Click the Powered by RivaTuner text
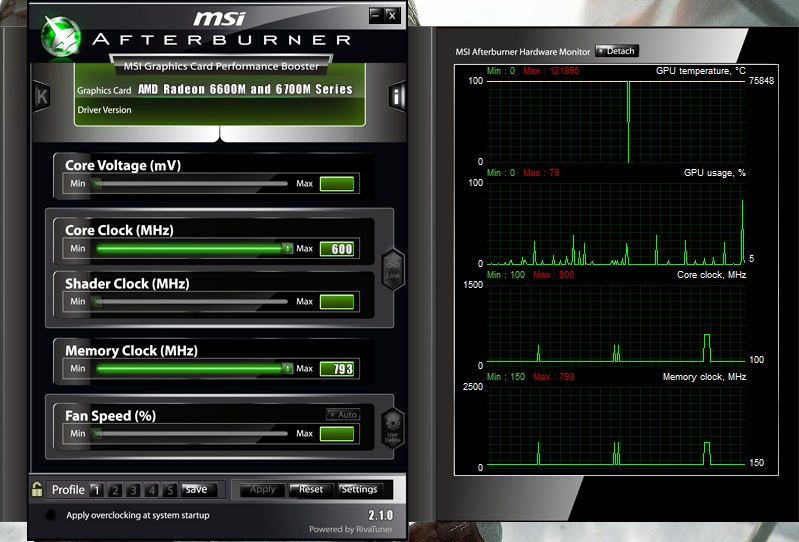This screenshot has height=542, width=799. coord(351,529)
